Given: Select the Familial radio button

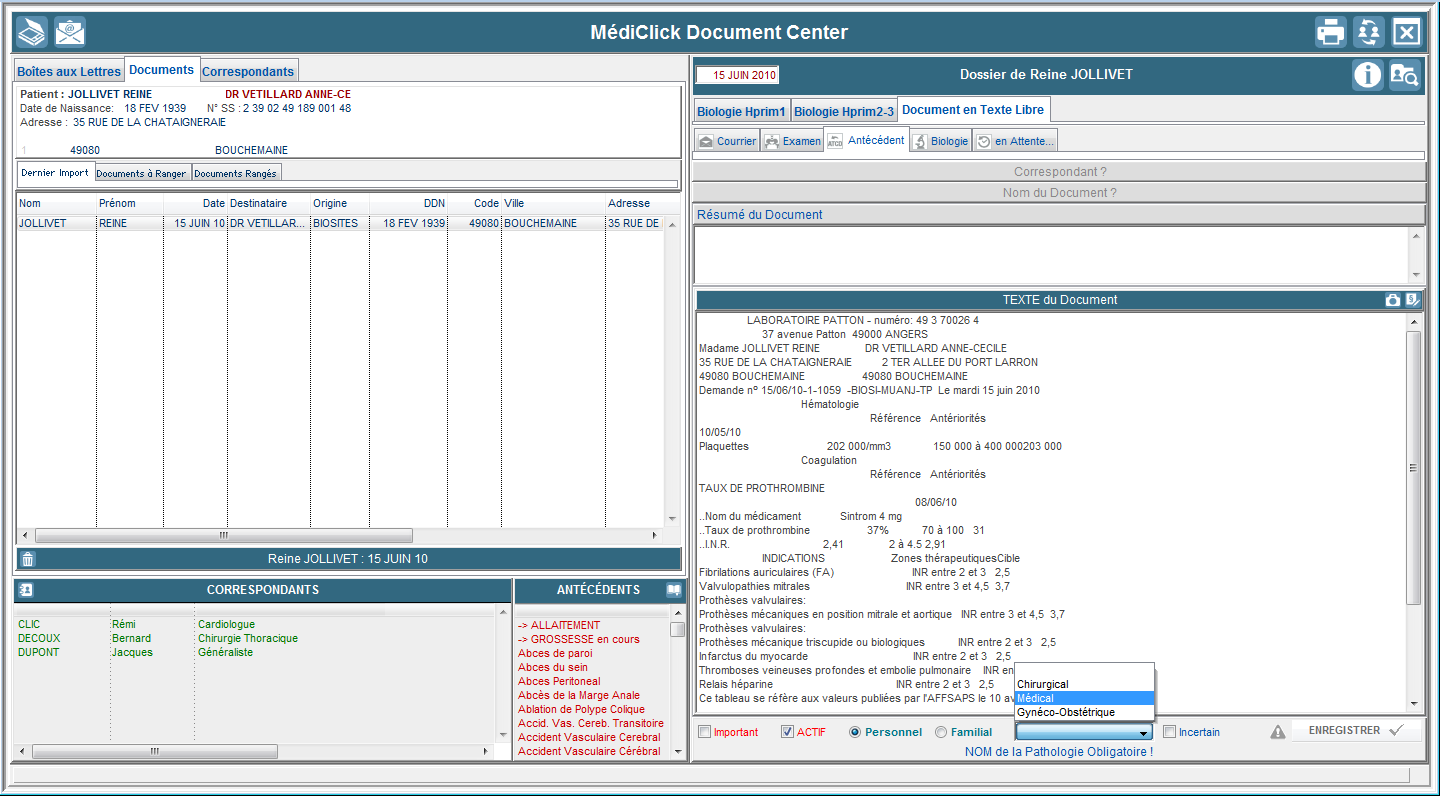Looking at the screenshot, I should click(941, 732).
